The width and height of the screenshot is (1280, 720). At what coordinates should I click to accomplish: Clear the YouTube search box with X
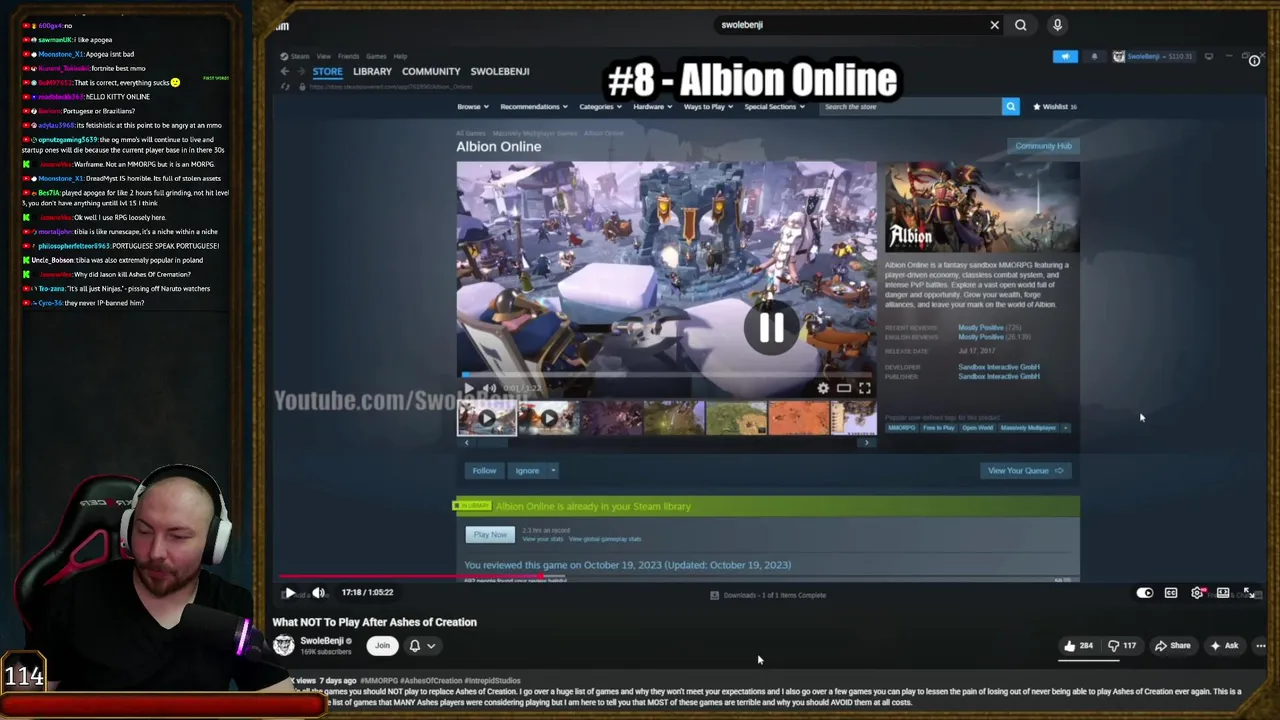tap(994, 25)
